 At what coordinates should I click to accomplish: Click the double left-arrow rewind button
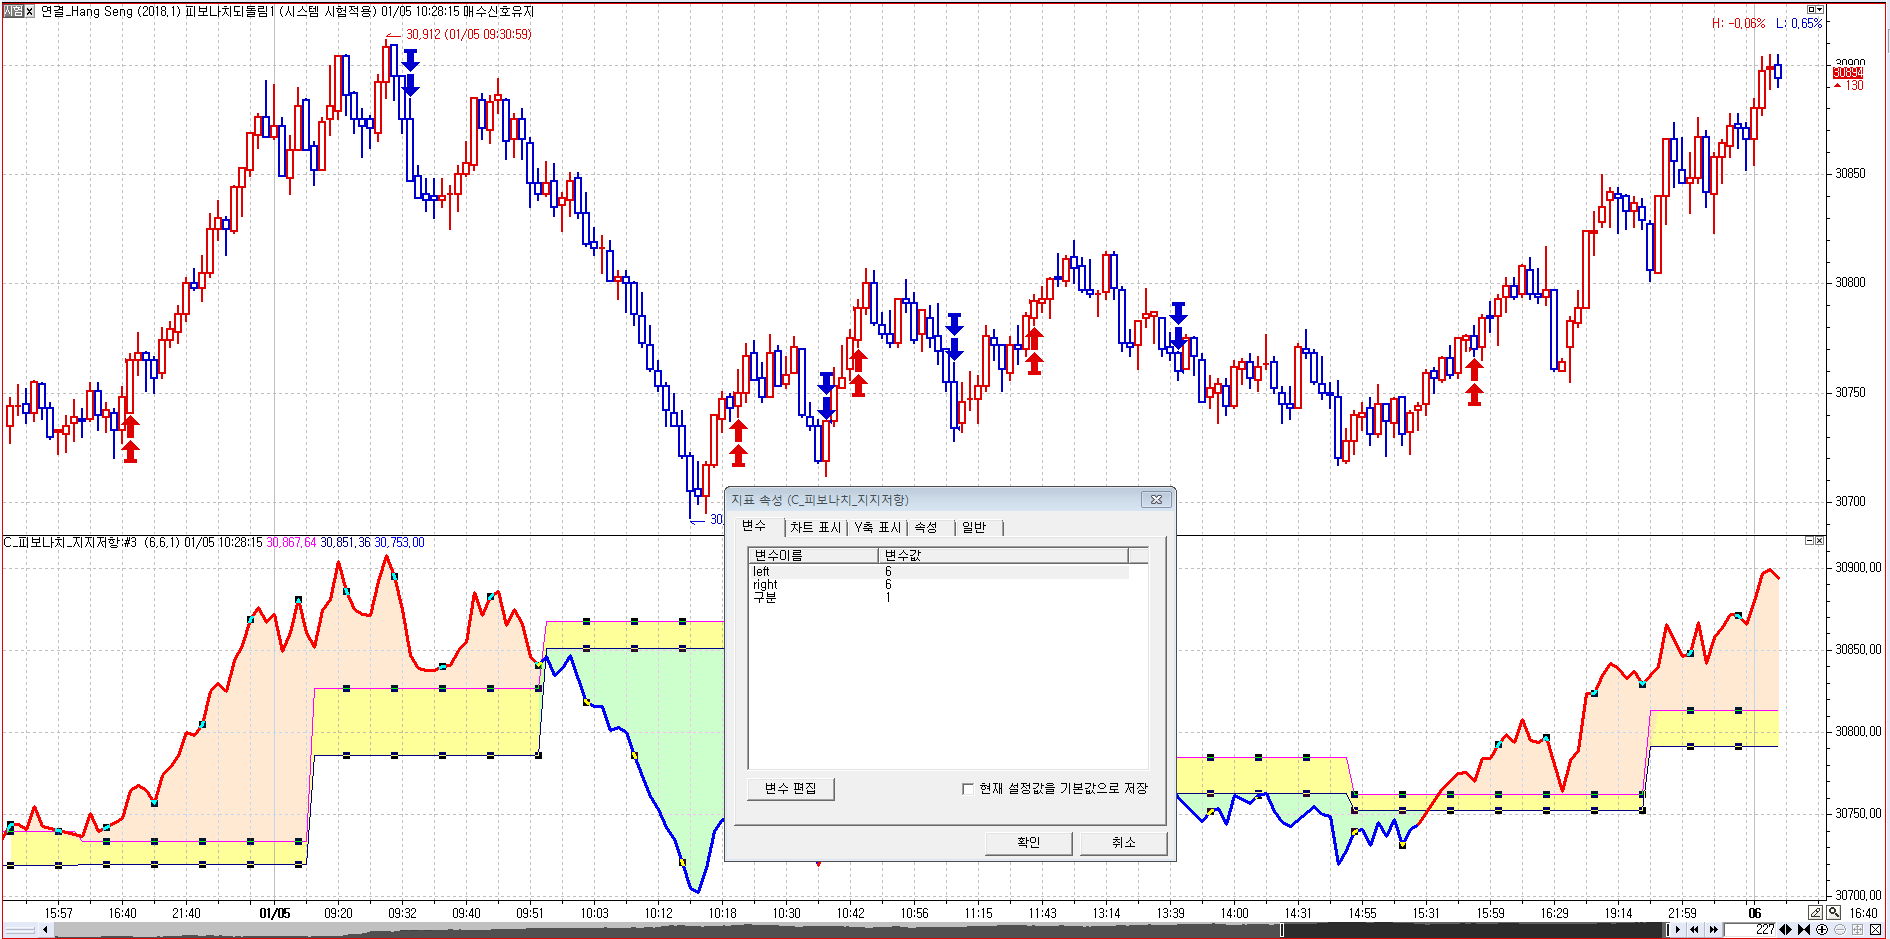(x=1694, y=930)
